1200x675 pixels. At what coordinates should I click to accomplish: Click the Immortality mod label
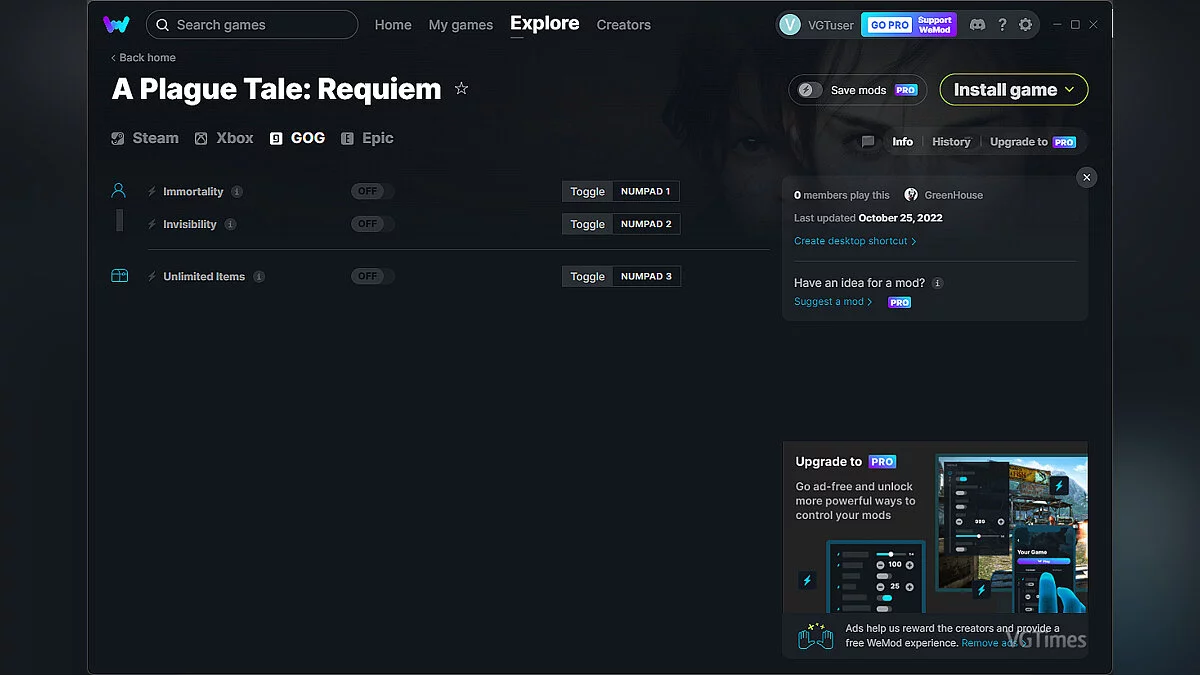193,191
